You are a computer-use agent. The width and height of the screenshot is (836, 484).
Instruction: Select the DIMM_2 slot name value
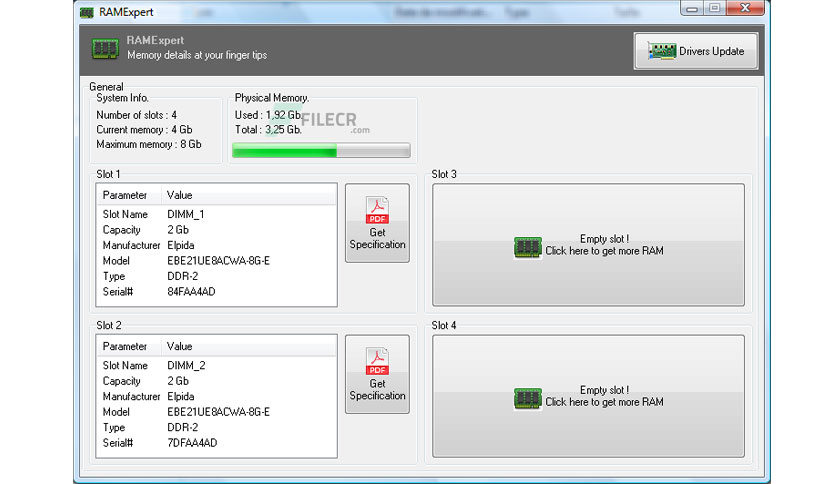186,366
